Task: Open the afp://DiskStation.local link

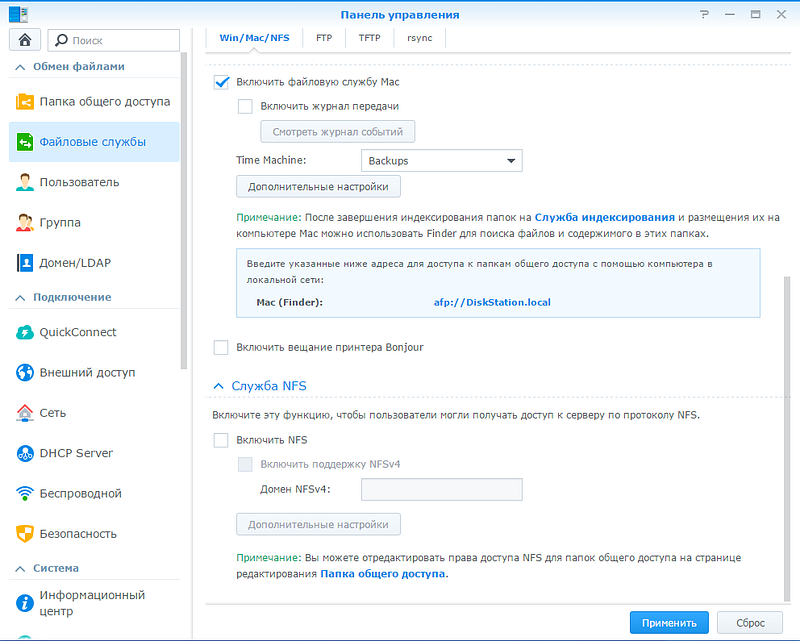Action: [x=492, y=302]
